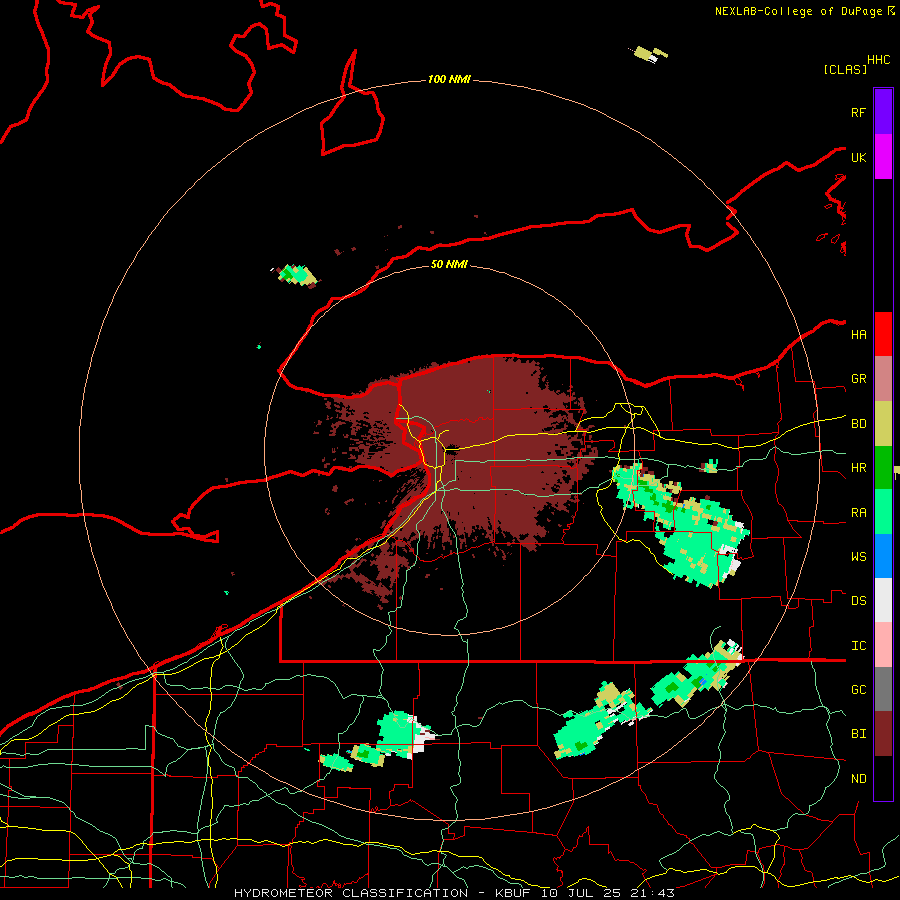Click the HA red legend swatch
The height and width of the screenshot is (900, 900).
[x=883, y=334]
